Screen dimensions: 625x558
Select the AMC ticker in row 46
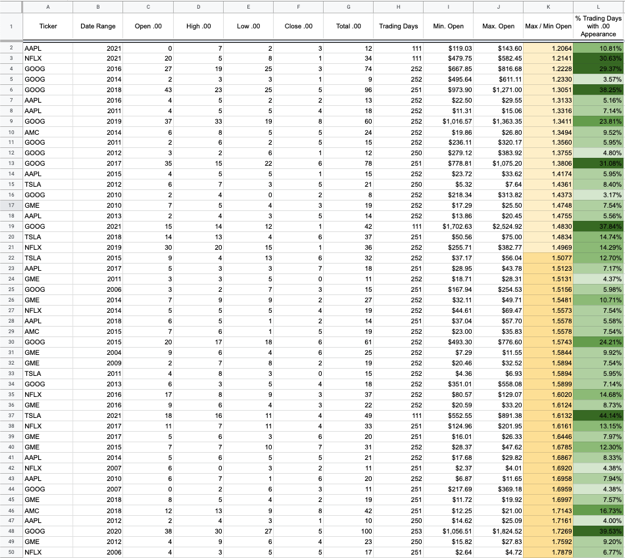click(x=48, y=511)
